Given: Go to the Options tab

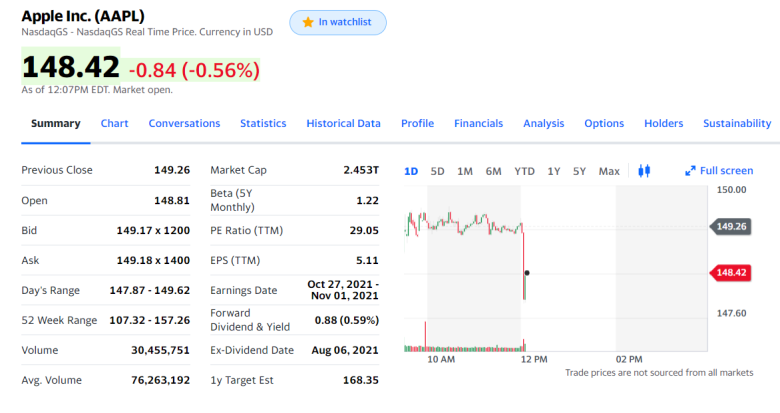Looking at the screenshot, I should coord(604,123).
